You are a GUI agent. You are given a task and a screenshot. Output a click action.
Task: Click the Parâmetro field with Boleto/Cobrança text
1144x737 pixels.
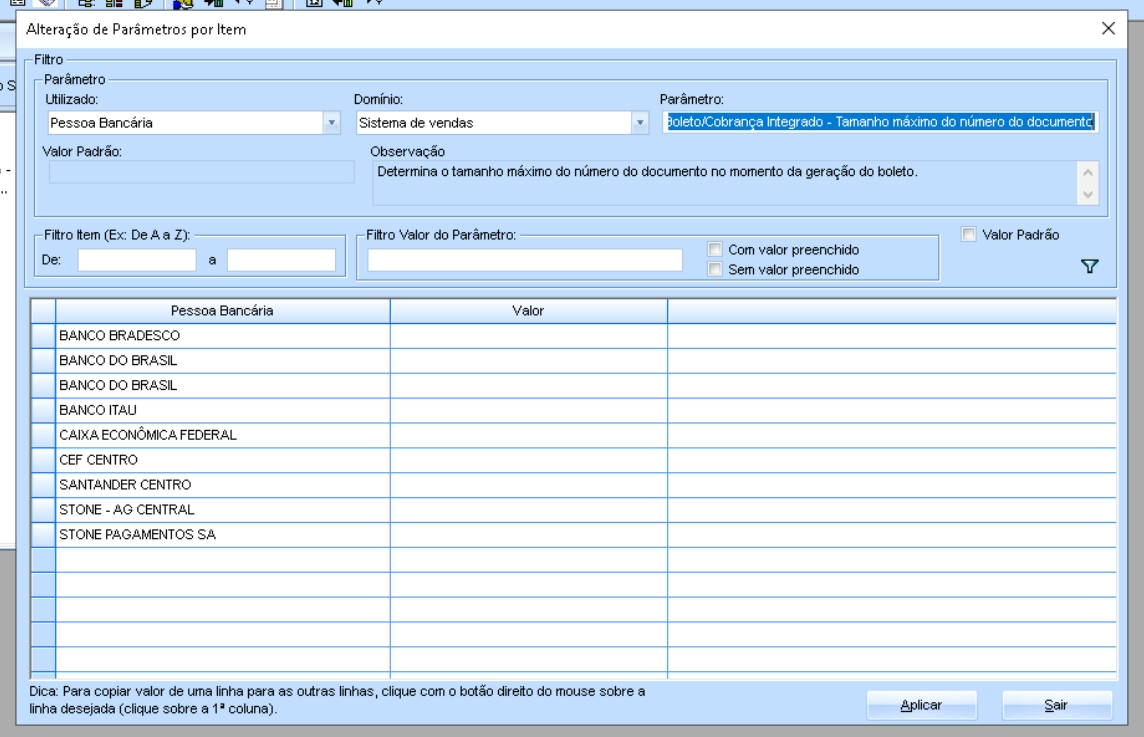pyautogui.click(x=878, y=122)
